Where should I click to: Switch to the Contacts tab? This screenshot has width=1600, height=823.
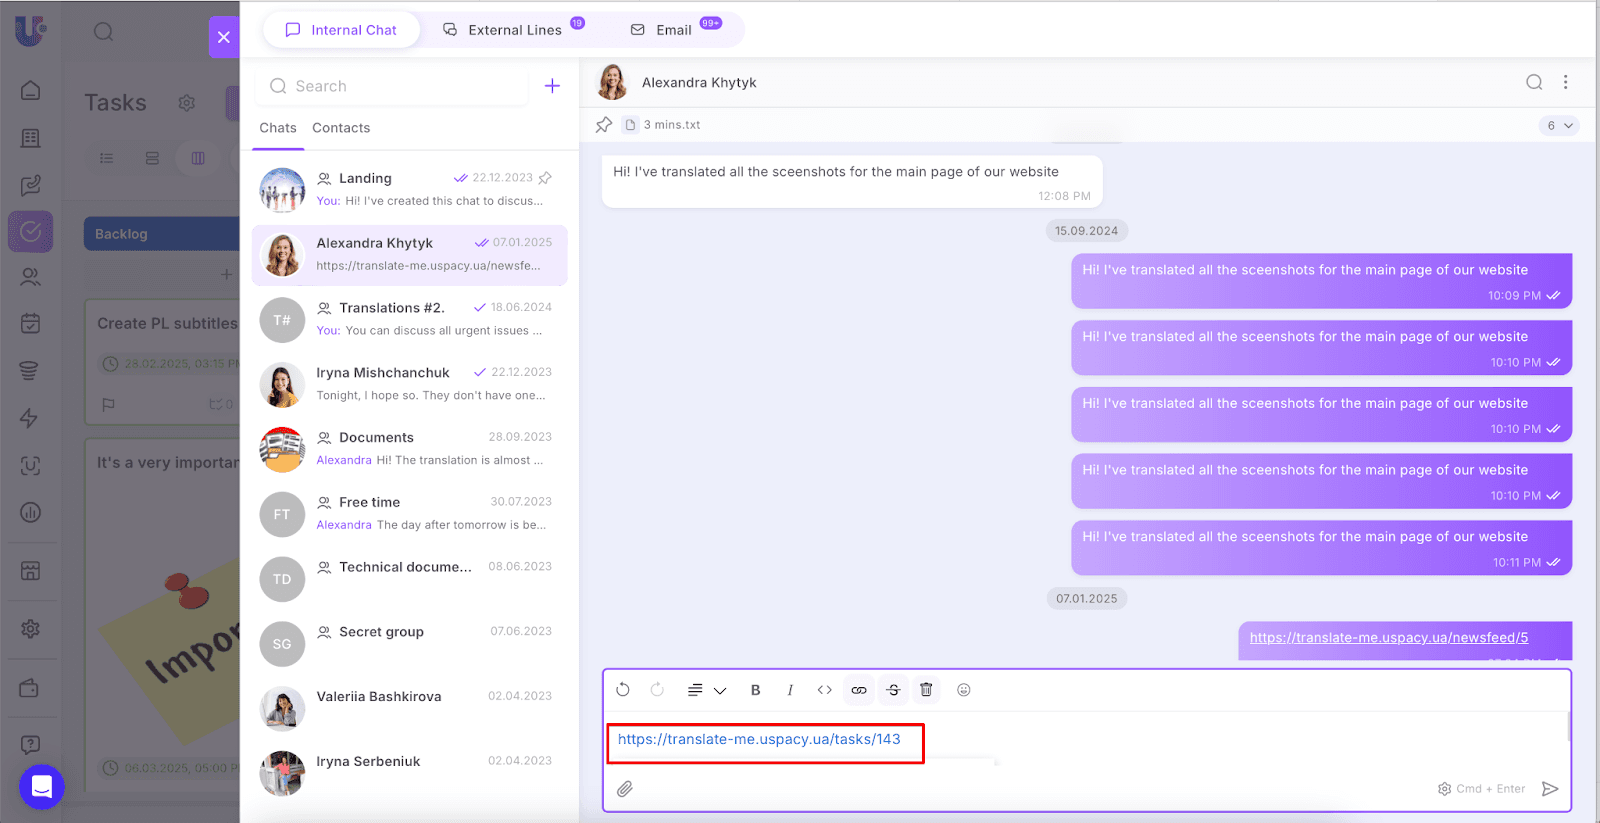(x=341, y=128)
